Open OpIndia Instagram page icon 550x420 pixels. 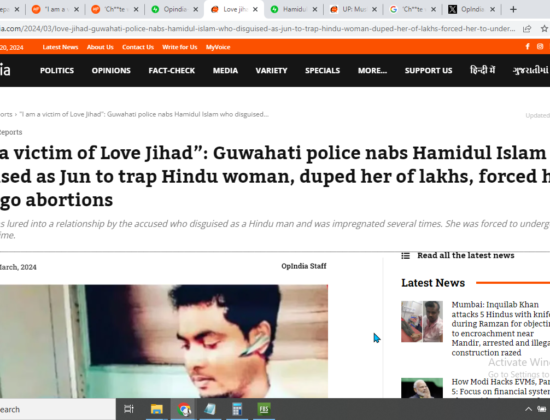[540, 47]
